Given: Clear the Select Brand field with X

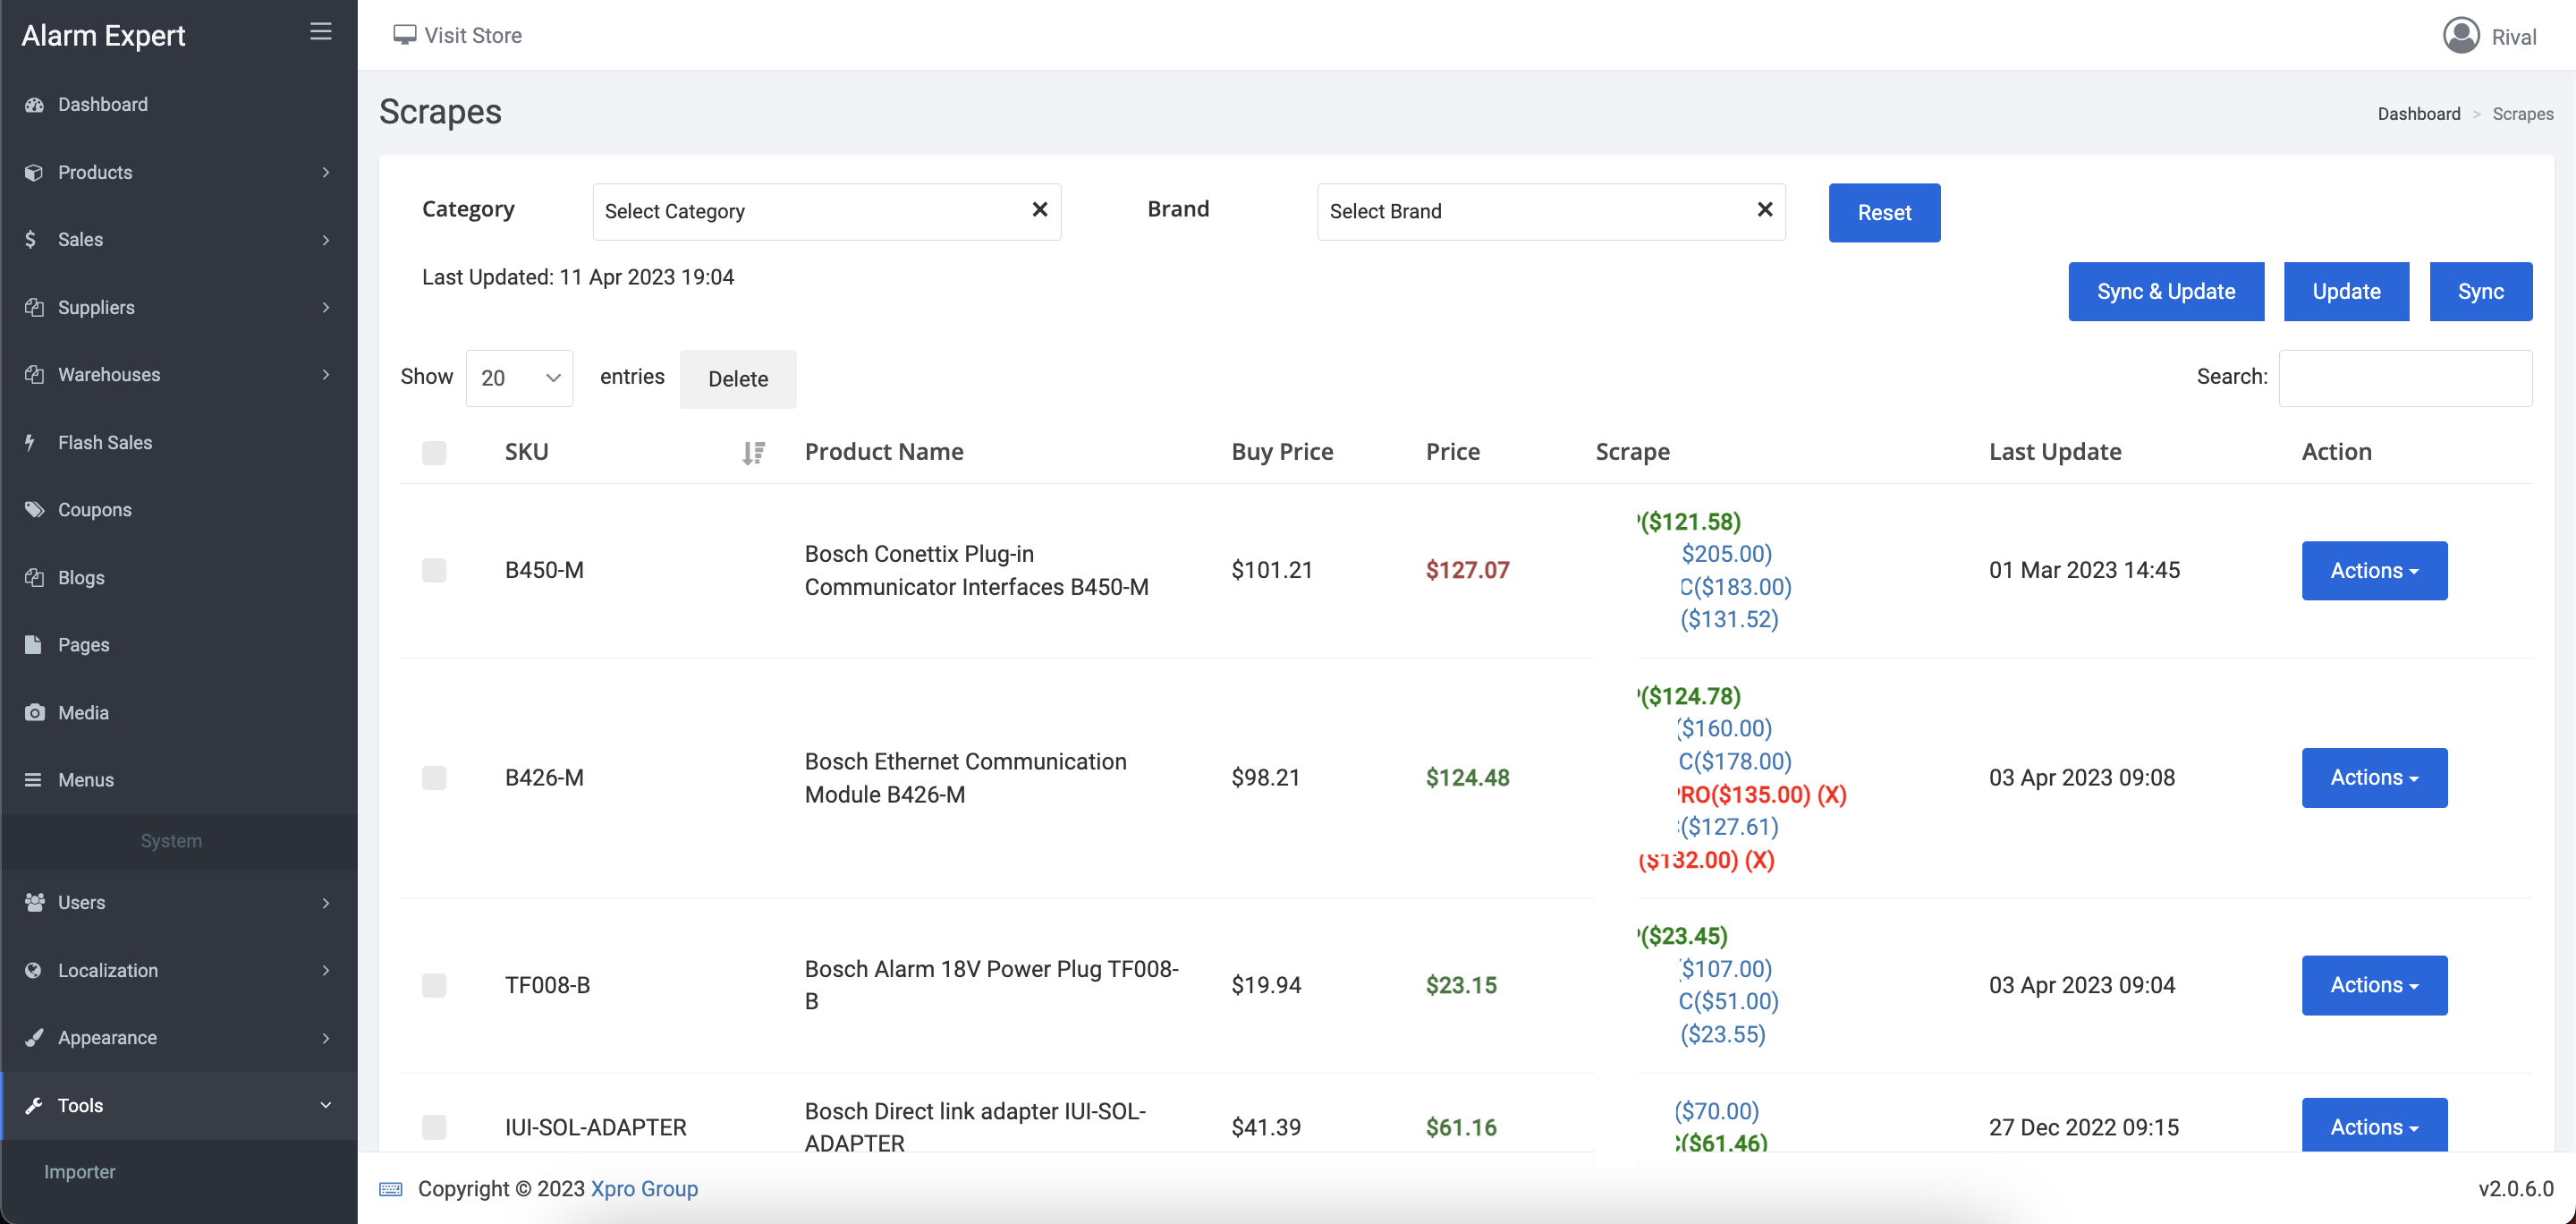Looking at the screenshot, I should [x=1764, y=209].
